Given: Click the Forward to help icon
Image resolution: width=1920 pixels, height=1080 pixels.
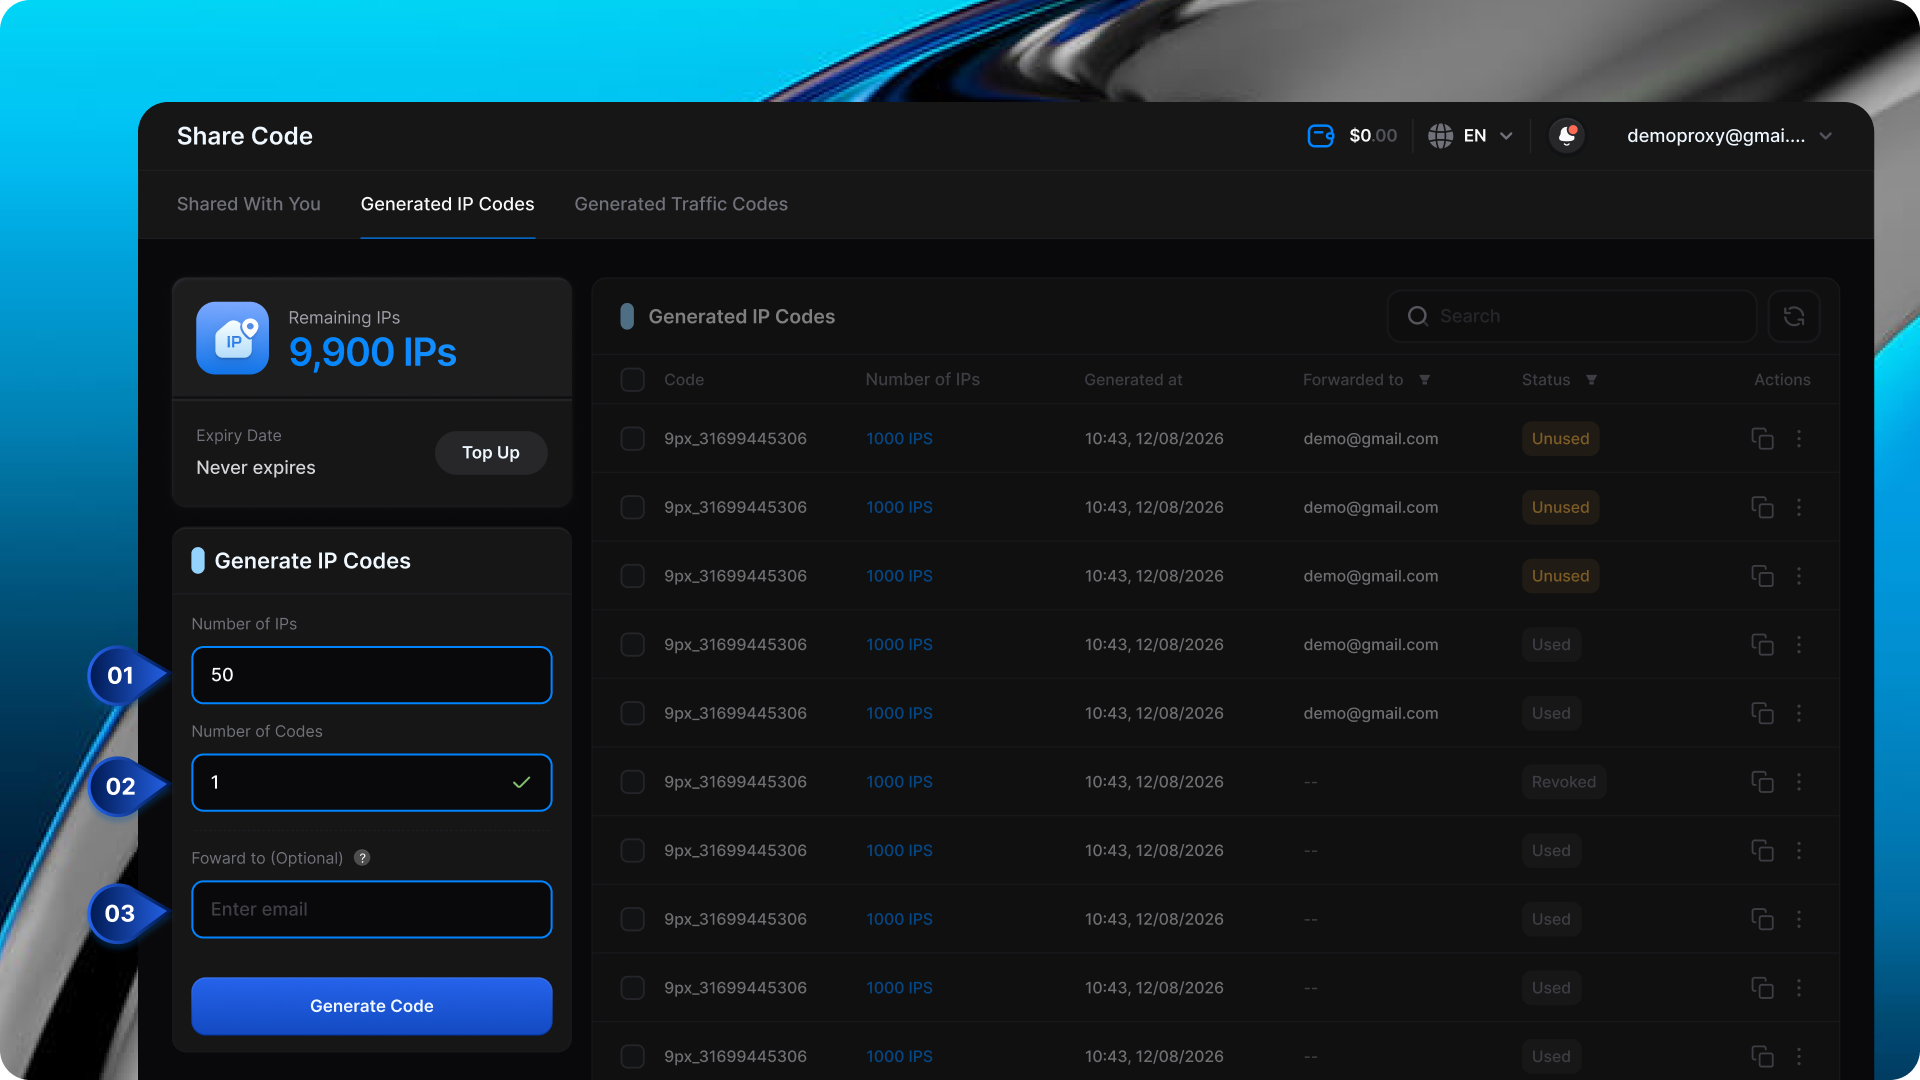Looking at the screenshot, I should pyautogui.click(x=362, y=858).
